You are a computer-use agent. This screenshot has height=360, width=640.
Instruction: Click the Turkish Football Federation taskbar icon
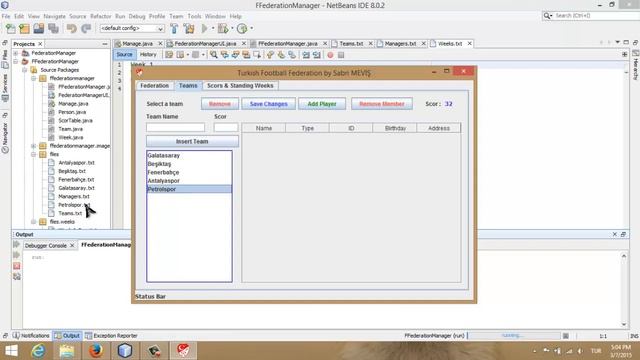[x=183, y=351]
